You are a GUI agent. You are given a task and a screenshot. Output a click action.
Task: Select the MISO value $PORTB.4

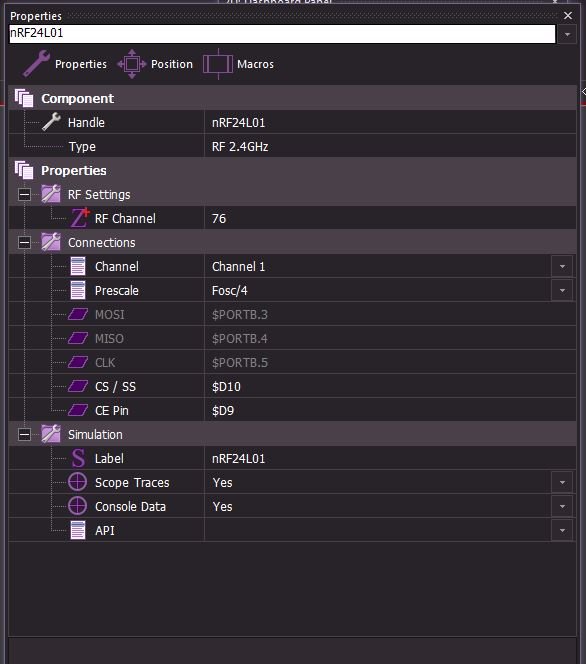click(240, 338)
